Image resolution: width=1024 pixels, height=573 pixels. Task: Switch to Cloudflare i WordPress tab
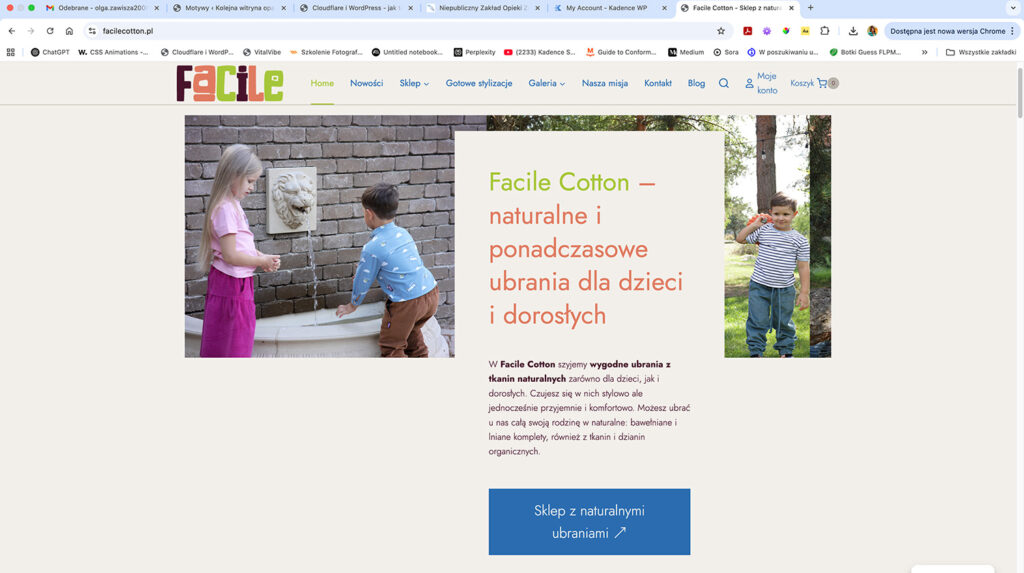point(355,8)
